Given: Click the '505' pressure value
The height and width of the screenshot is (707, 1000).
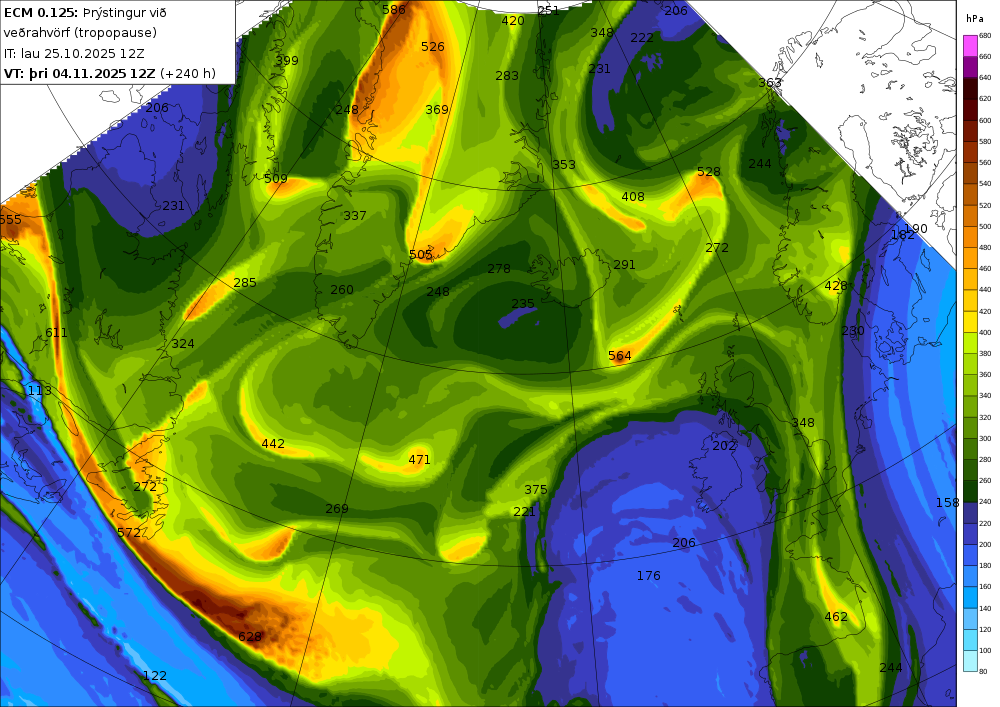Looking at the screenshot, I should 421,255.
